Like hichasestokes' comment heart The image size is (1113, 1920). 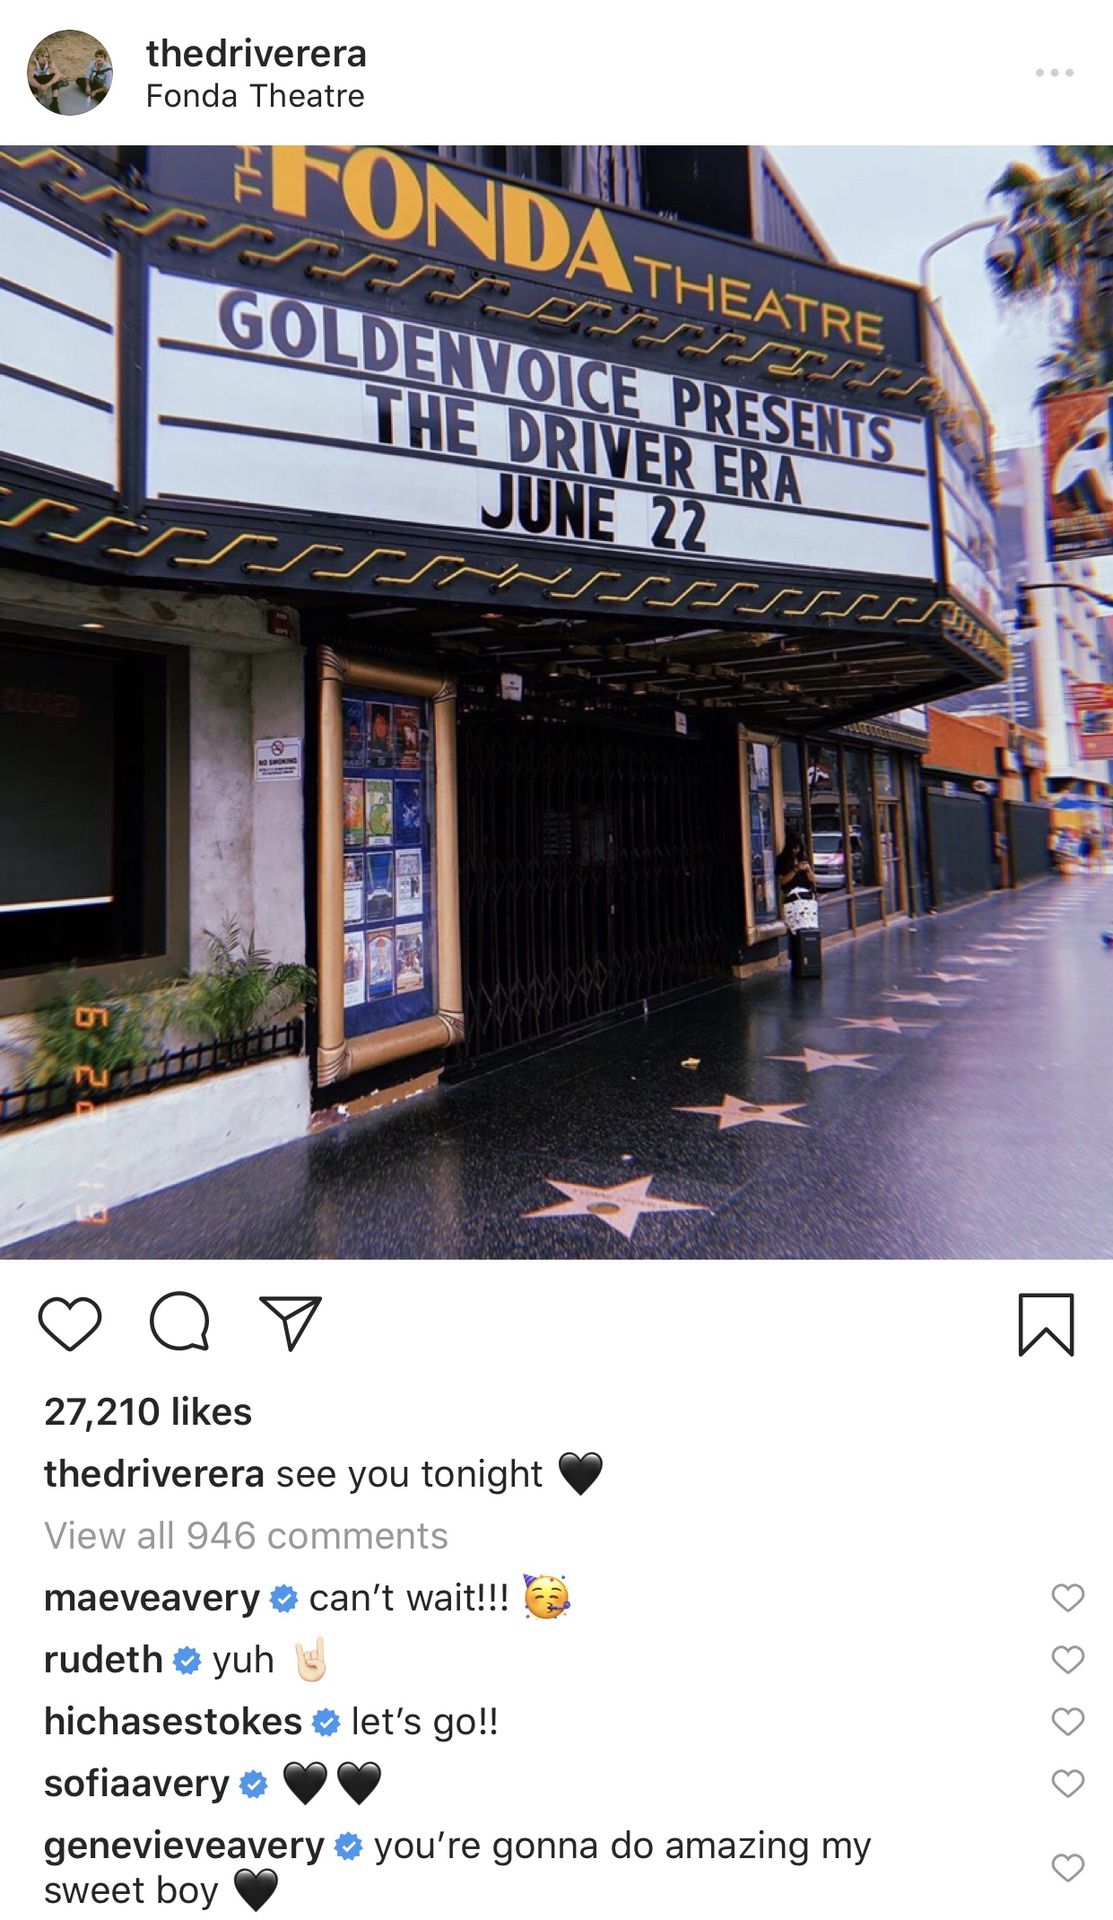coord(1068,1721)
